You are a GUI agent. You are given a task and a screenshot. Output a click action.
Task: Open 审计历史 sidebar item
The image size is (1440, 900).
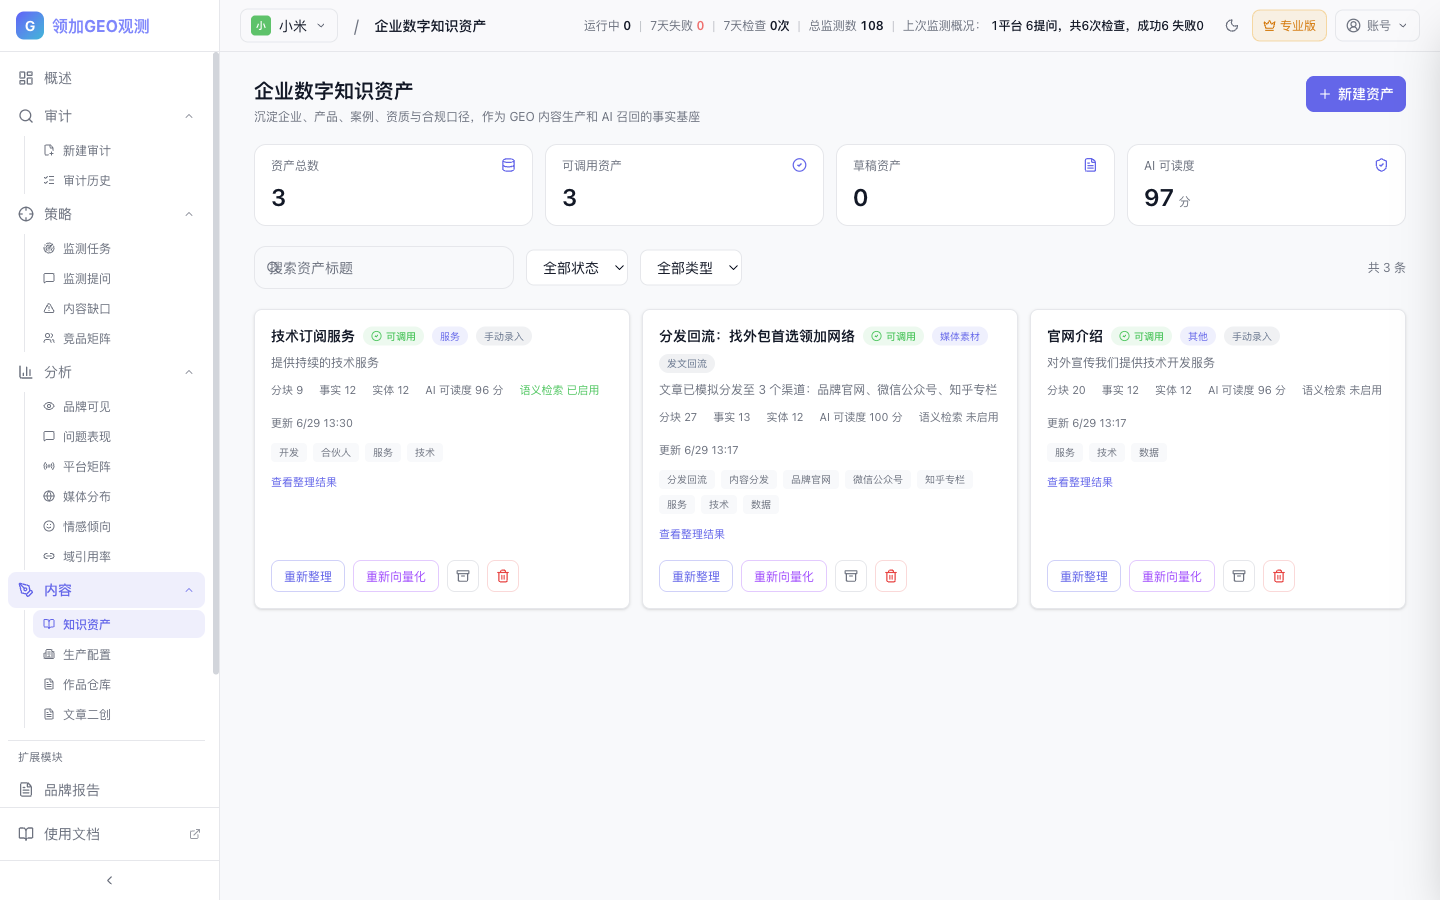(119, 180)
